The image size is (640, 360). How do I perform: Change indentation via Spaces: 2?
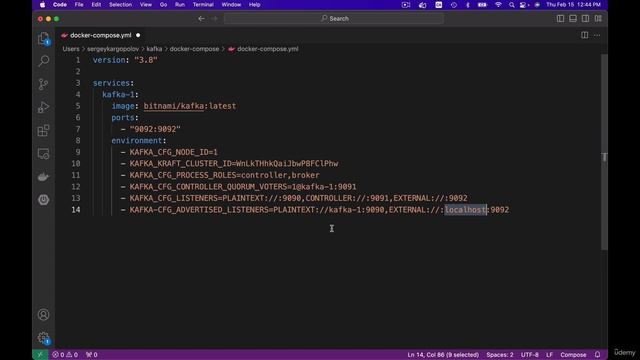tap(500, 355)
